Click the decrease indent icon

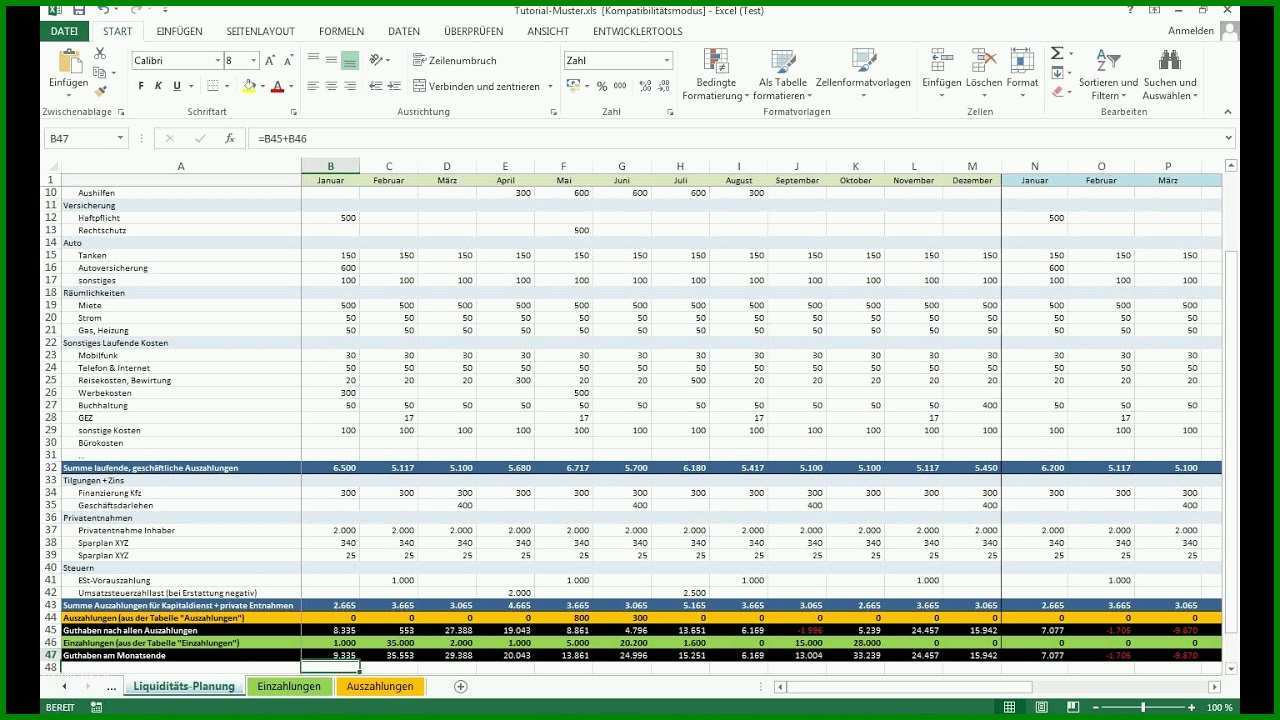click(x=376, y=87)
